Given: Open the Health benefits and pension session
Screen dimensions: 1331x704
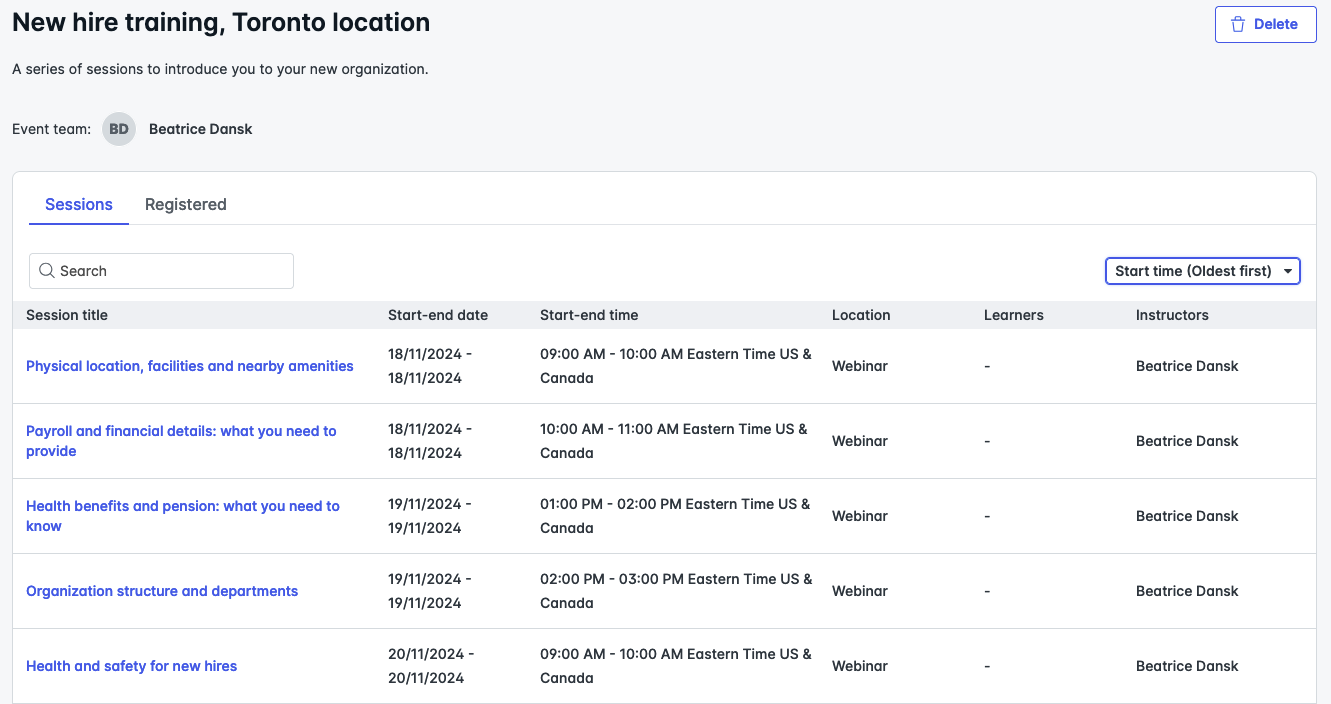Looking at the screenshot, I should click(183, 516).
